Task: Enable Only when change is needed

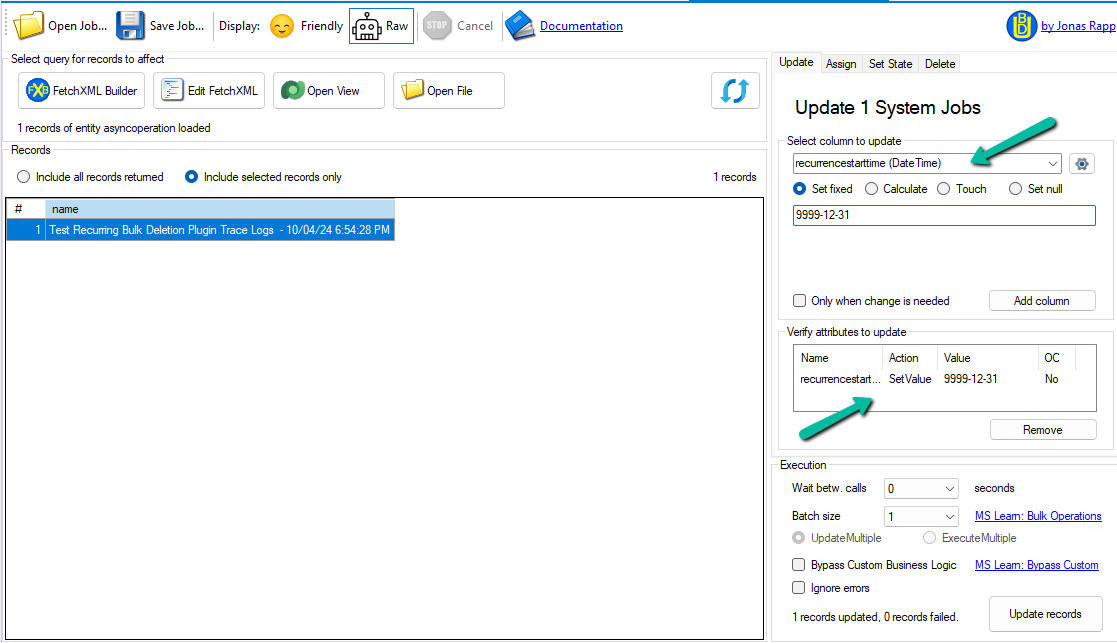Action: point(798,300)
